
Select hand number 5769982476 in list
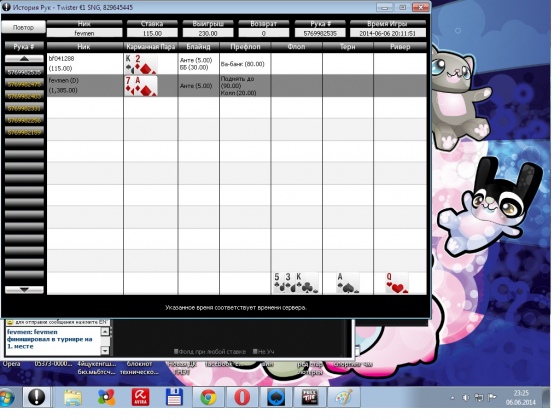click(24, 84)
